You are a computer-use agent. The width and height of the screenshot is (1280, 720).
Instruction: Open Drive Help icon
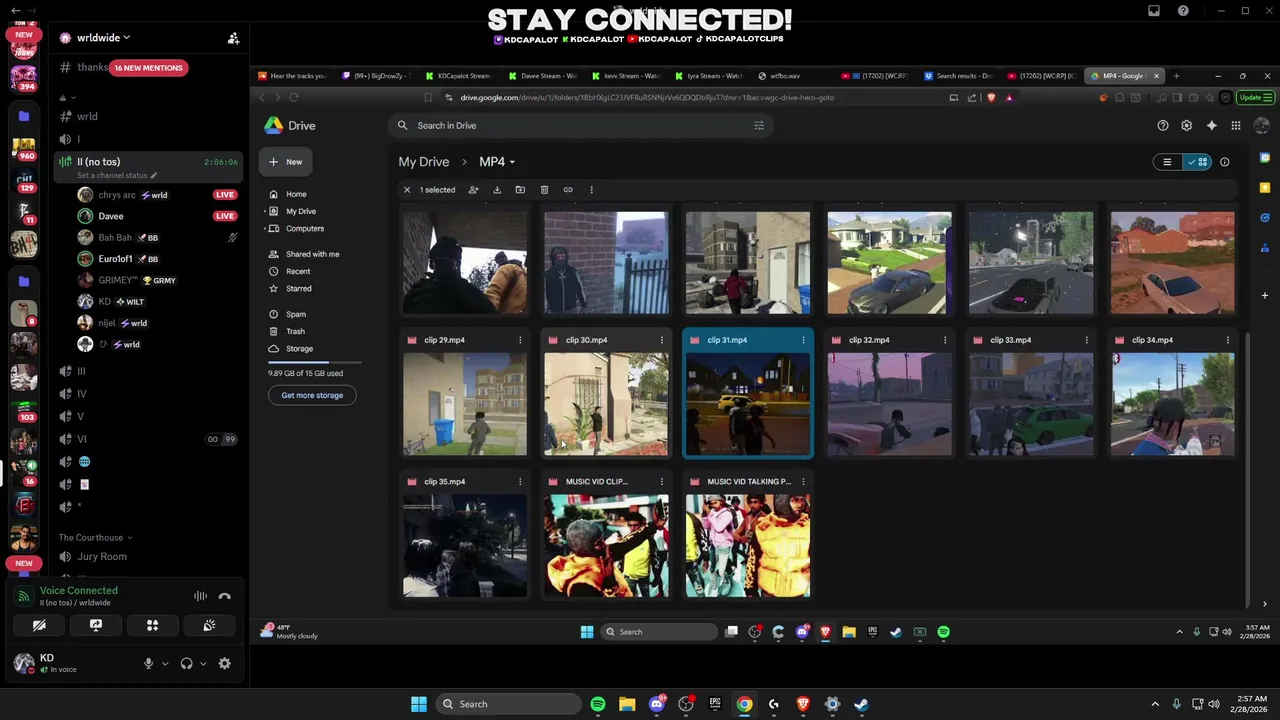click(1162, 126)
